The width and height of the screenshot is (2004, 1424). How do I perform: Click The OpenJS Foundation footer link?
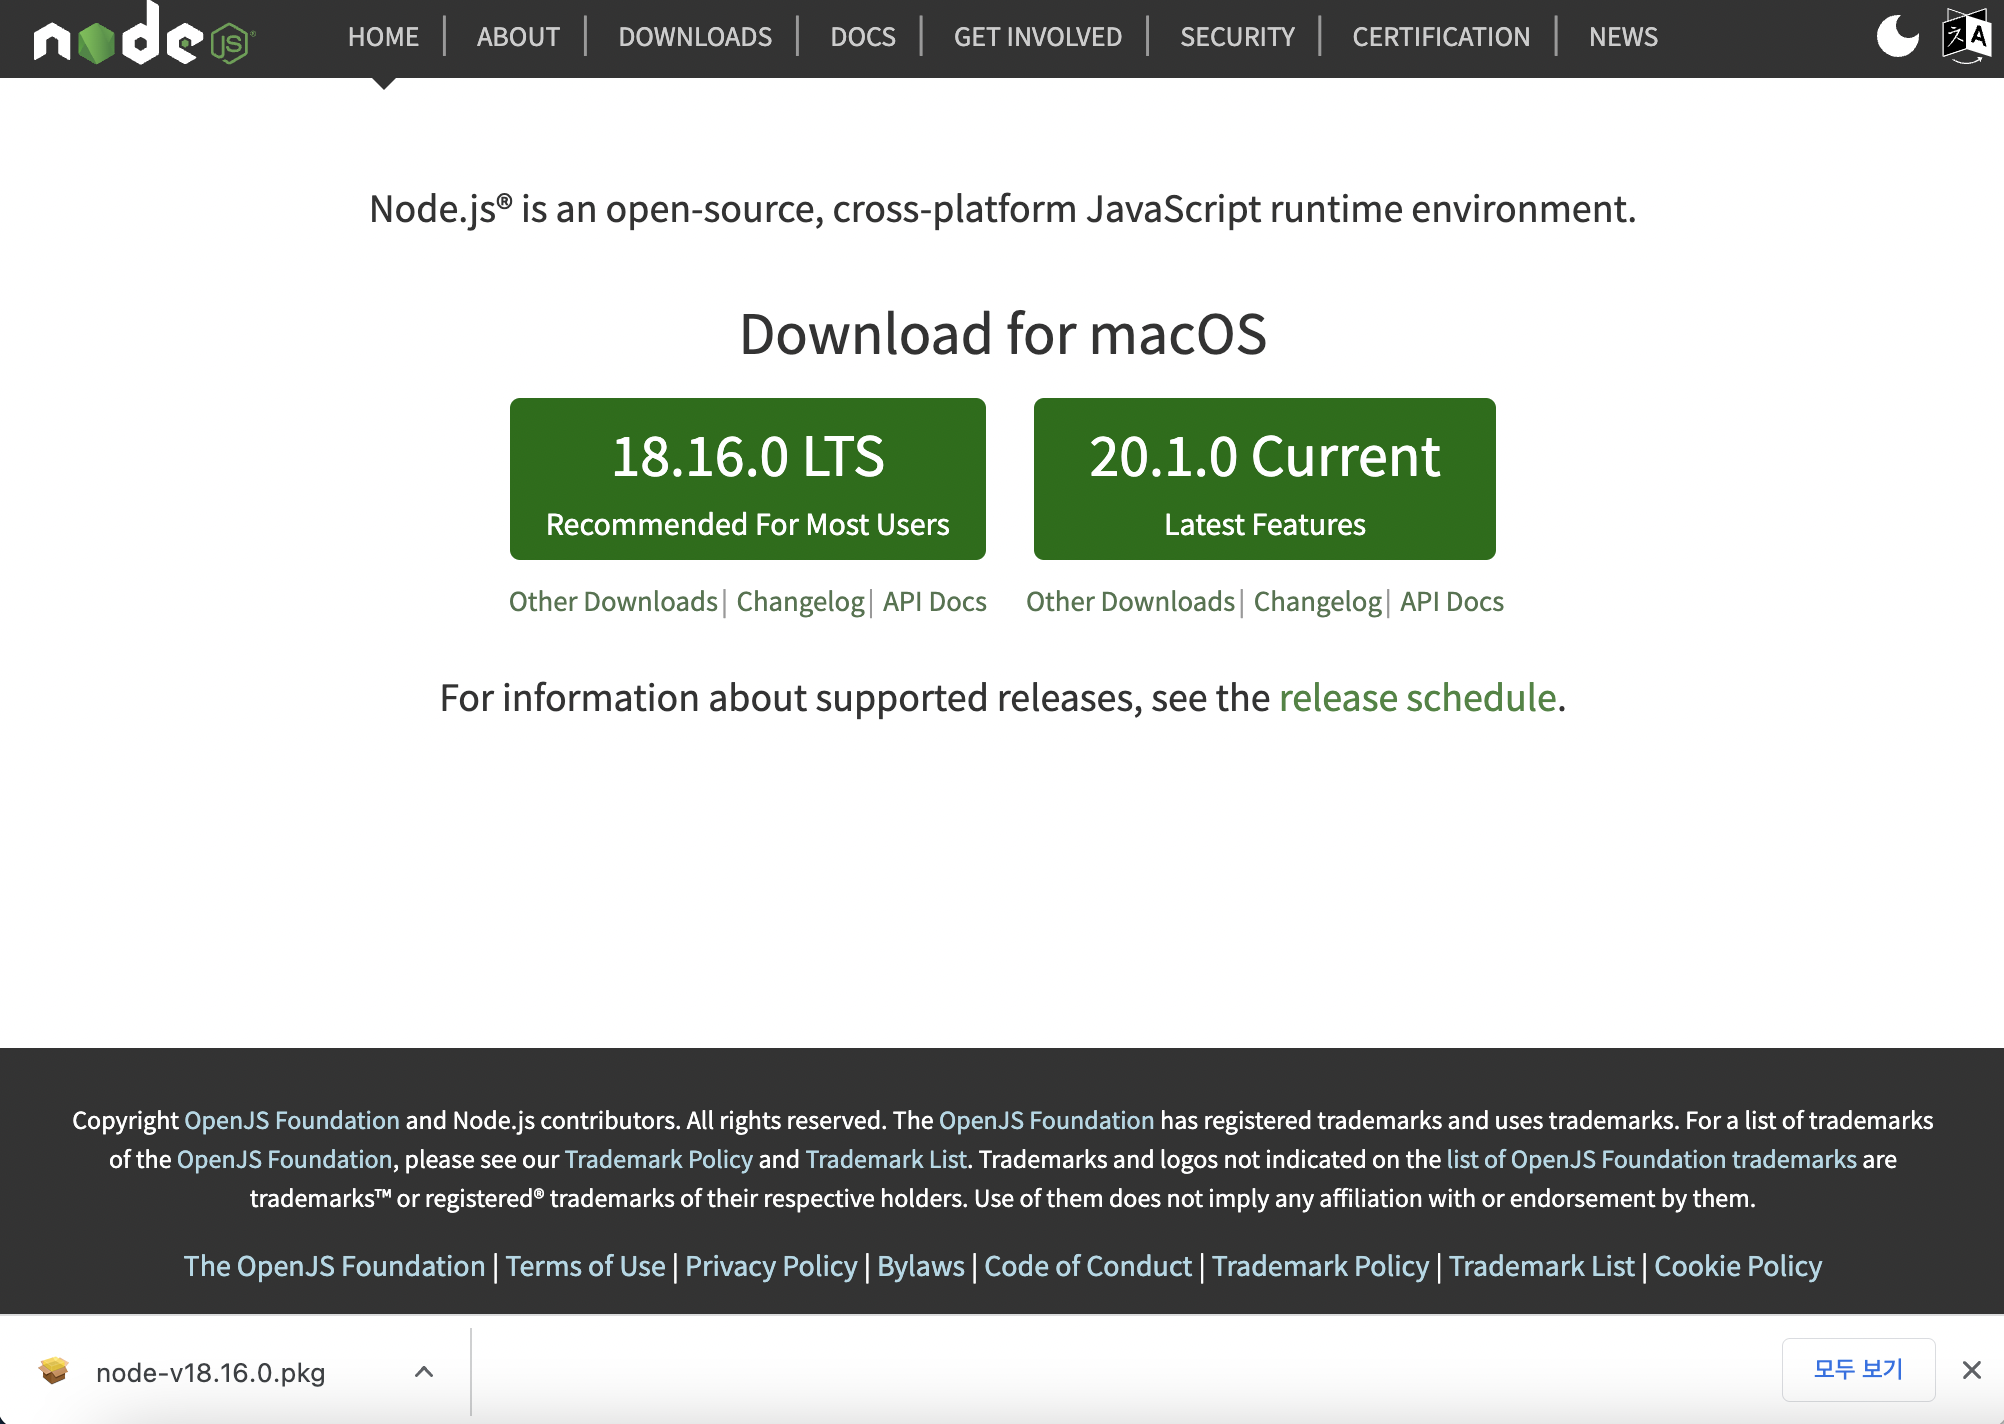pyautogui.click(x=334, y=1266)
